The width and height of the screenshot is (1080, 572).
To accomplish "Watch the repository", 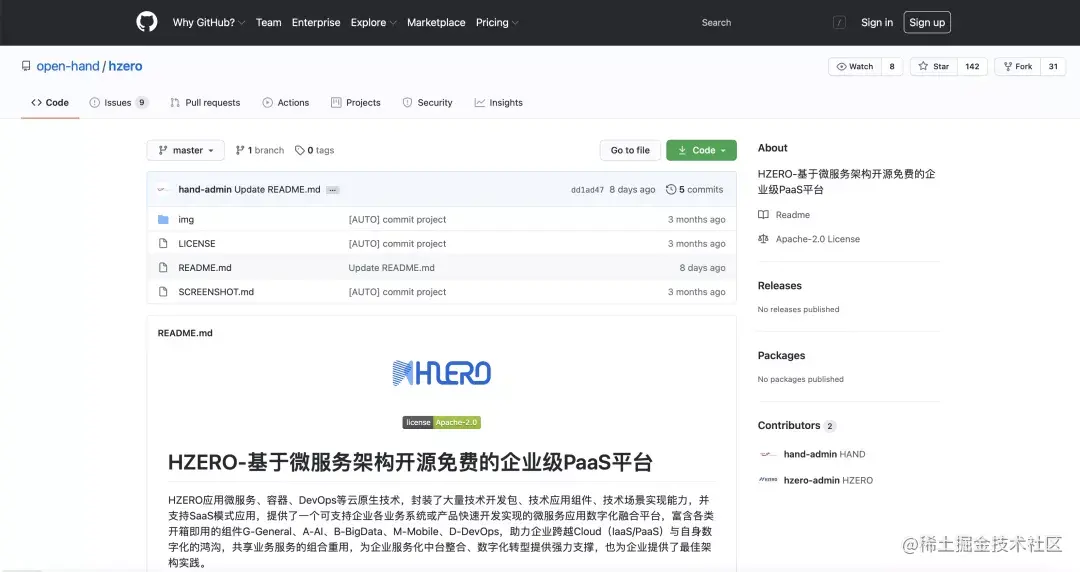I will 855,66.
